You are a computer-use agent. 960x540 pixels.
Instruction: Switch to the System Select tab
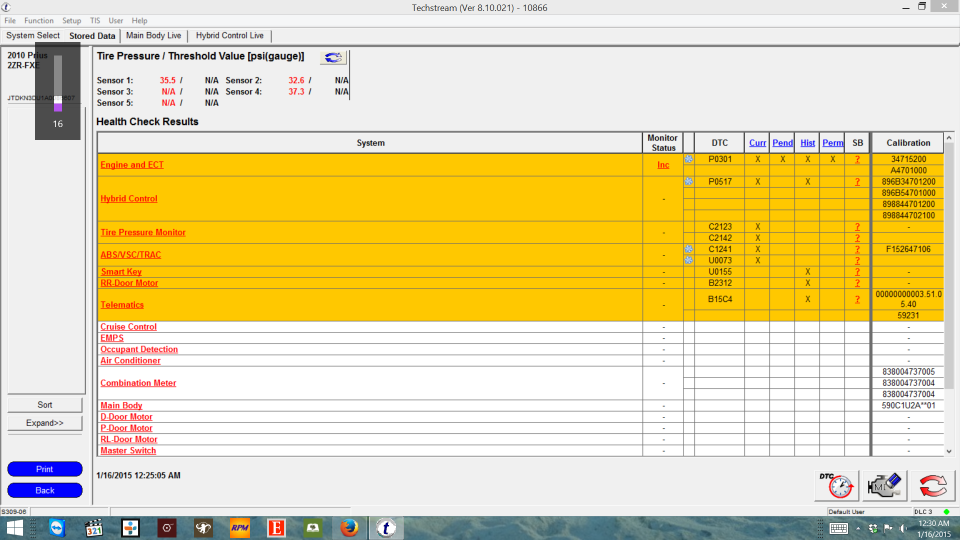tap(33, 36)
